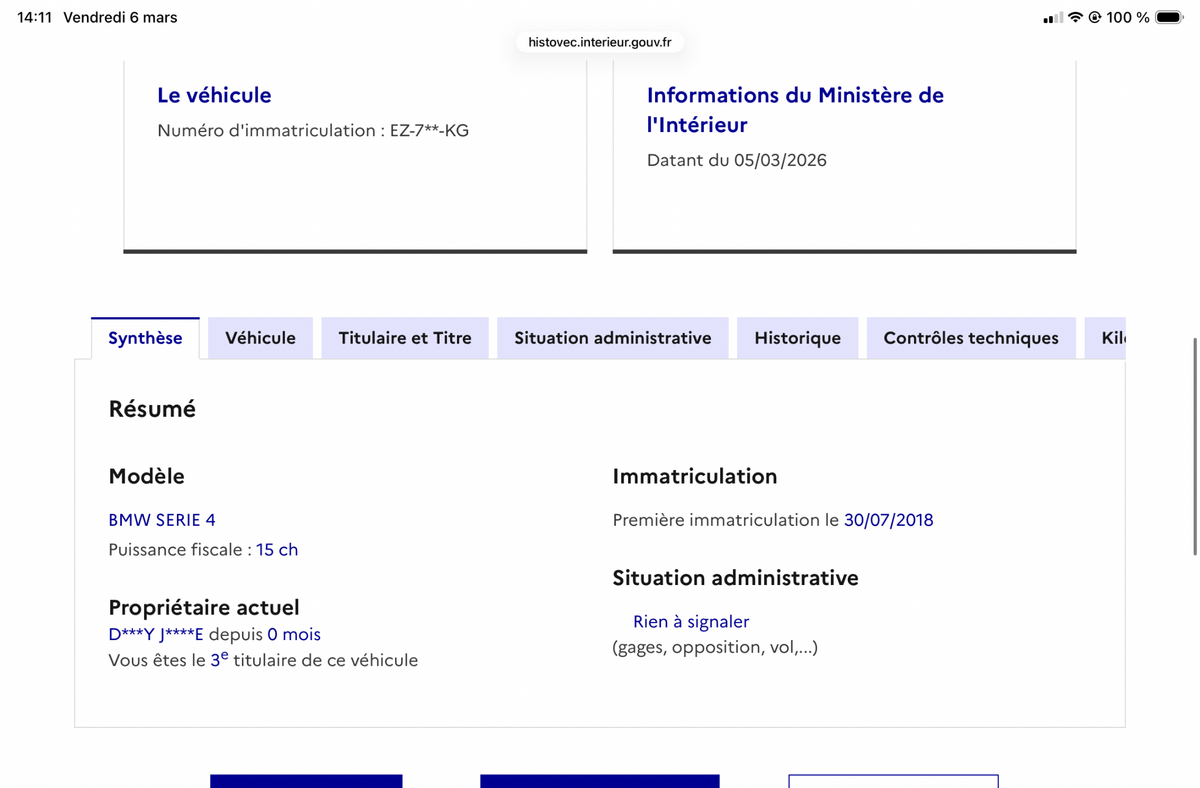Click the (gages, opposition, vol,...) note
Screen dimensions: 1200x788
point(715,647)
